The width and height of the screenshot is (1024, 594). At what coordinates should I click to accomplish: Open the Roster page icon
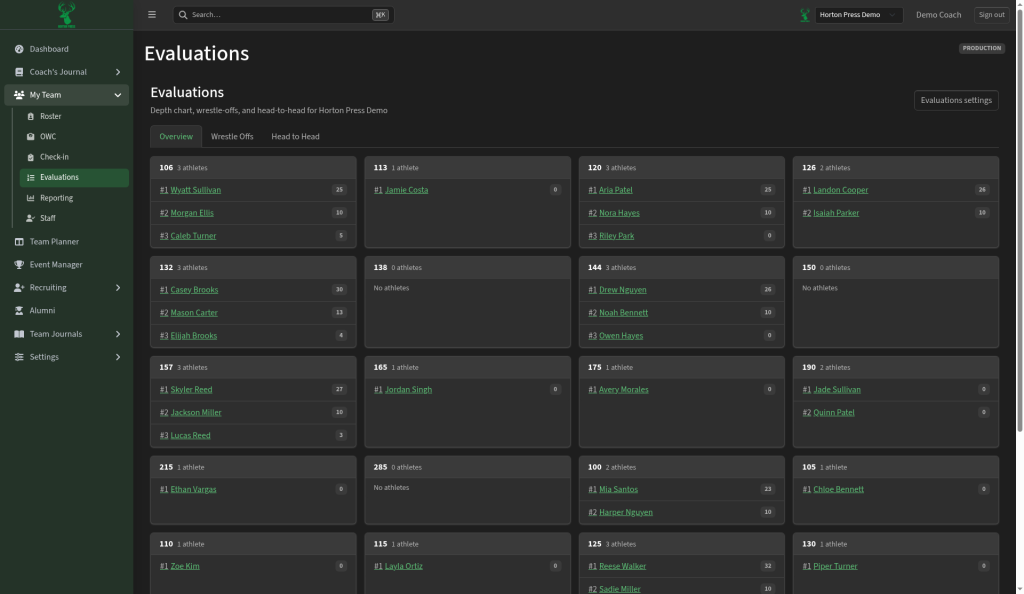[31, 116]
